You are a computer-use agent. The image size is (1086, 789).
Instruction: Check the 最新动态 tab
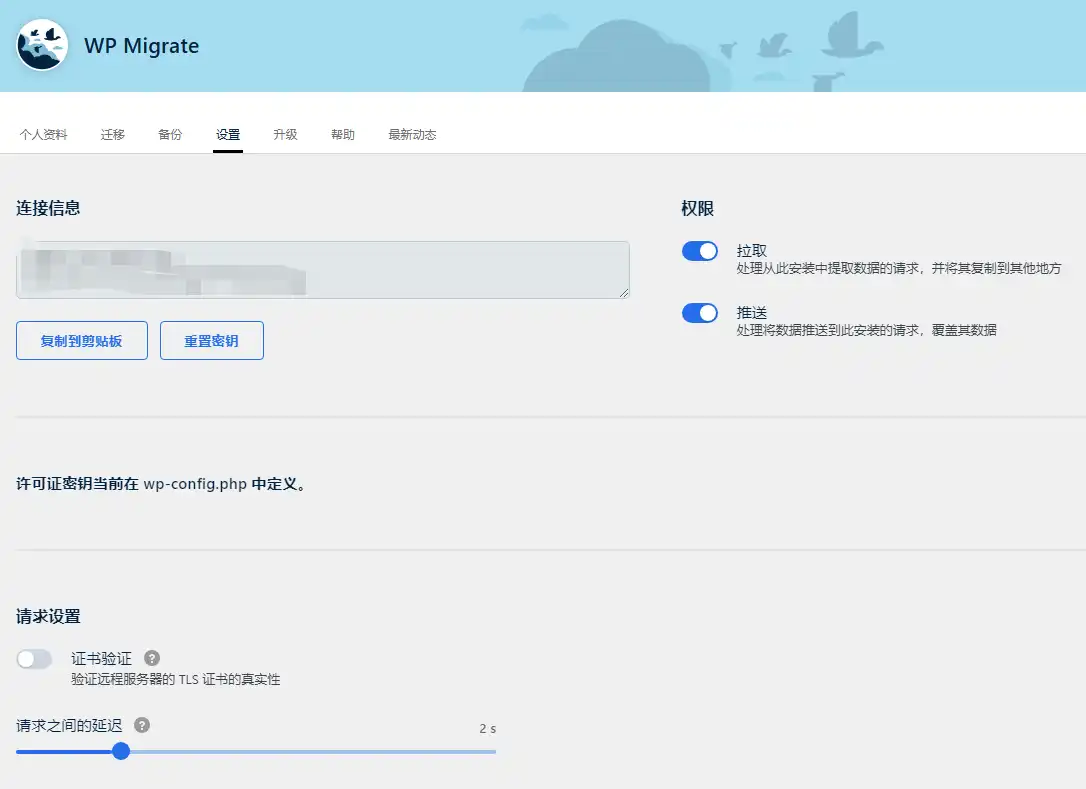[x=412, y=133]
